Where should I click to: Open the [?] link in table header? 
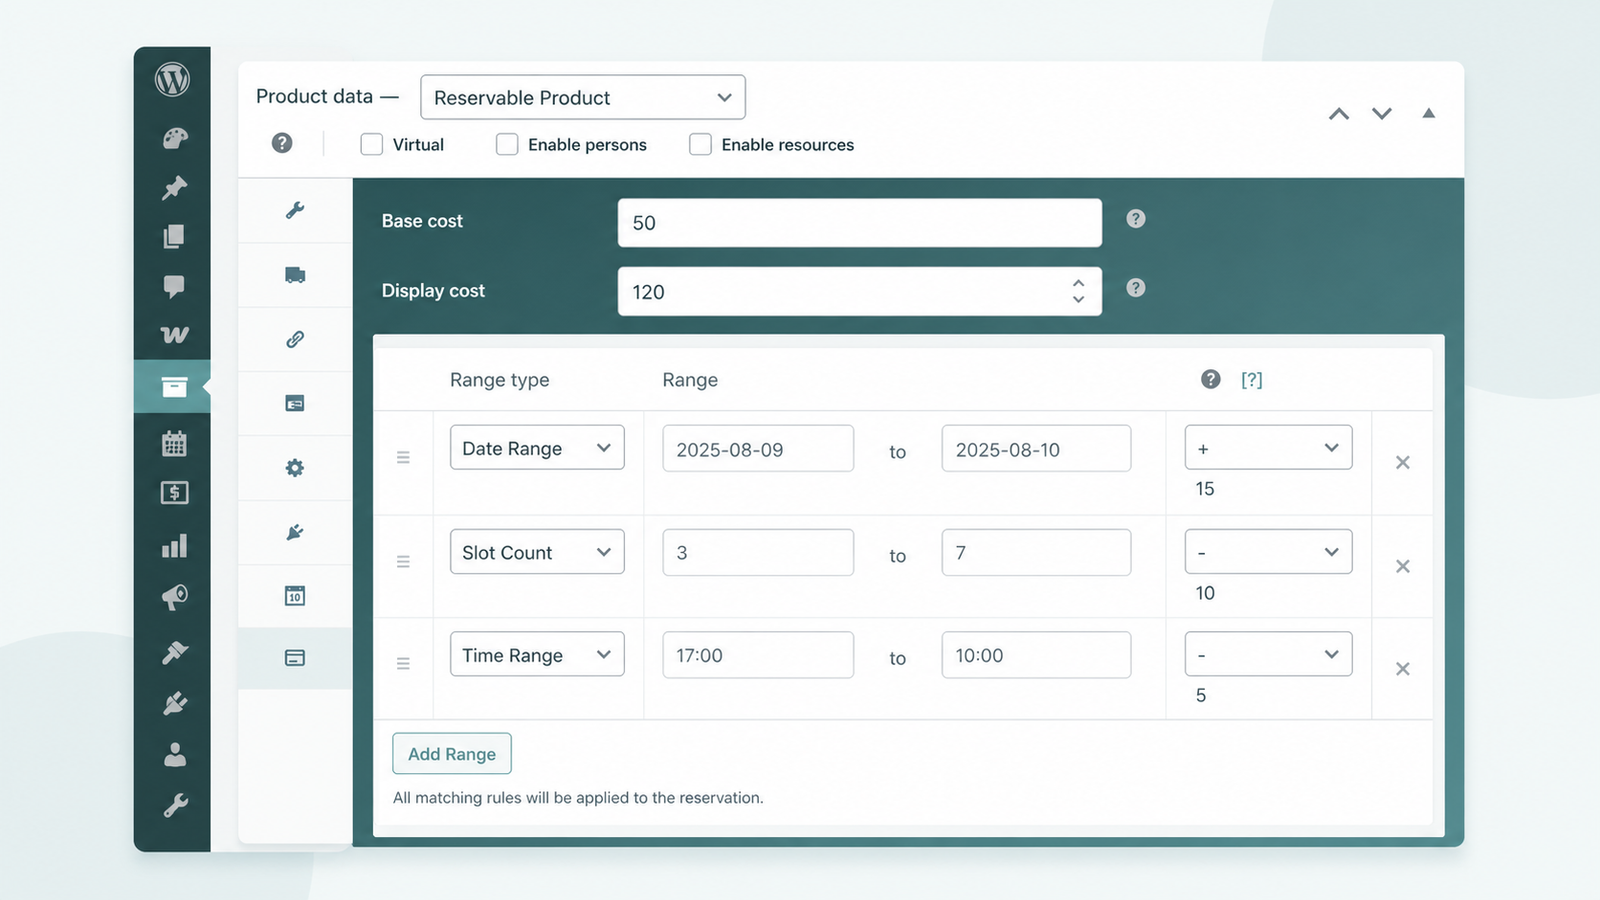[x=1252, y=380]
